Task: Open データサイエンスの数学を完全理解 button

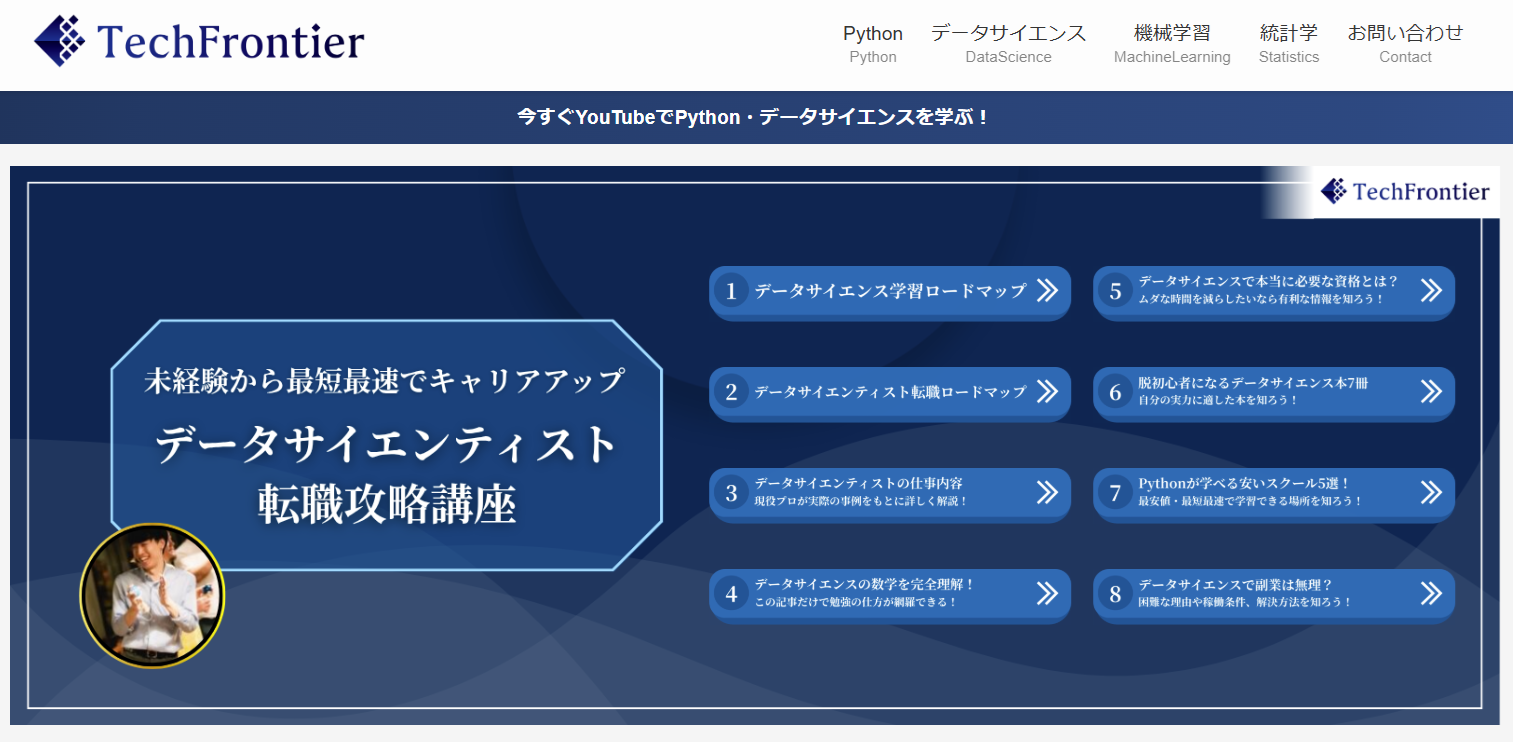Action: 890,595
